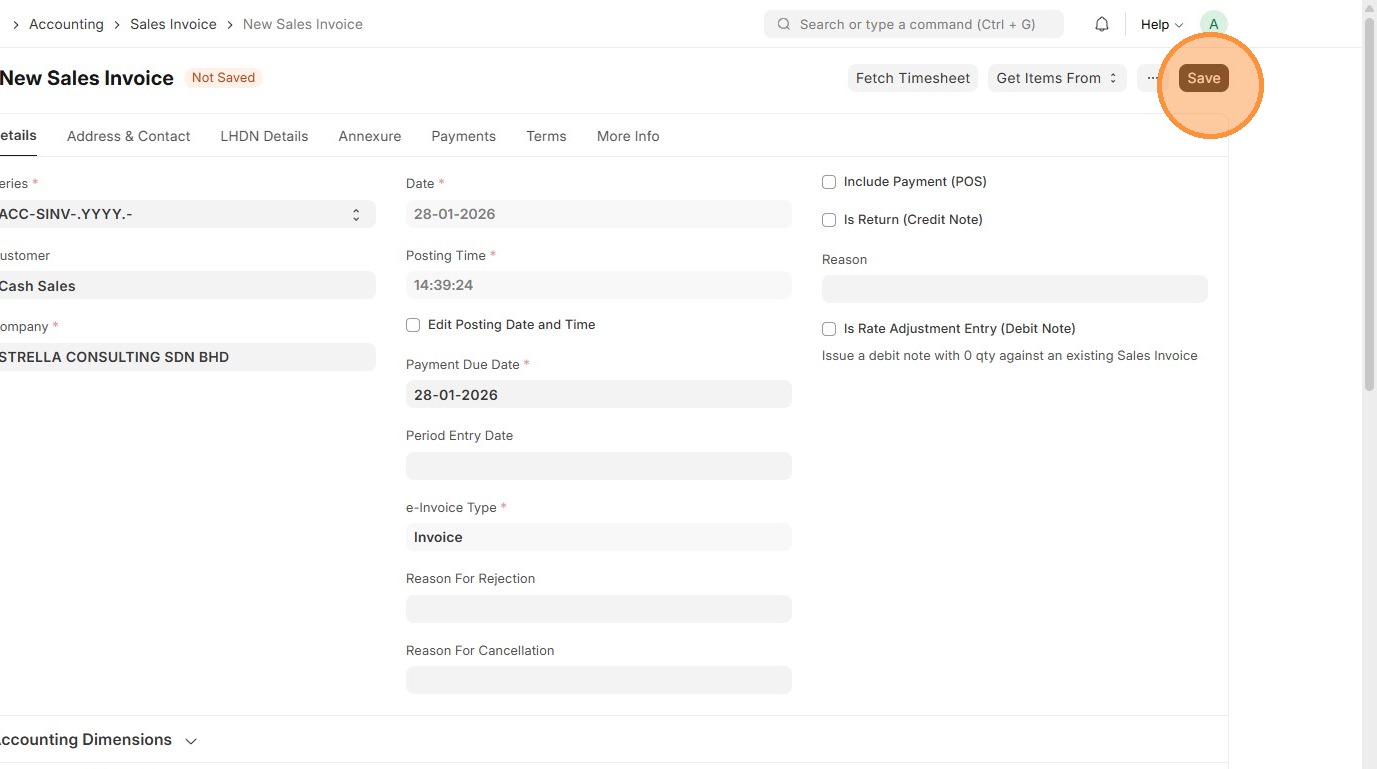Click the Reason For Rejection field

click(599, 609)
